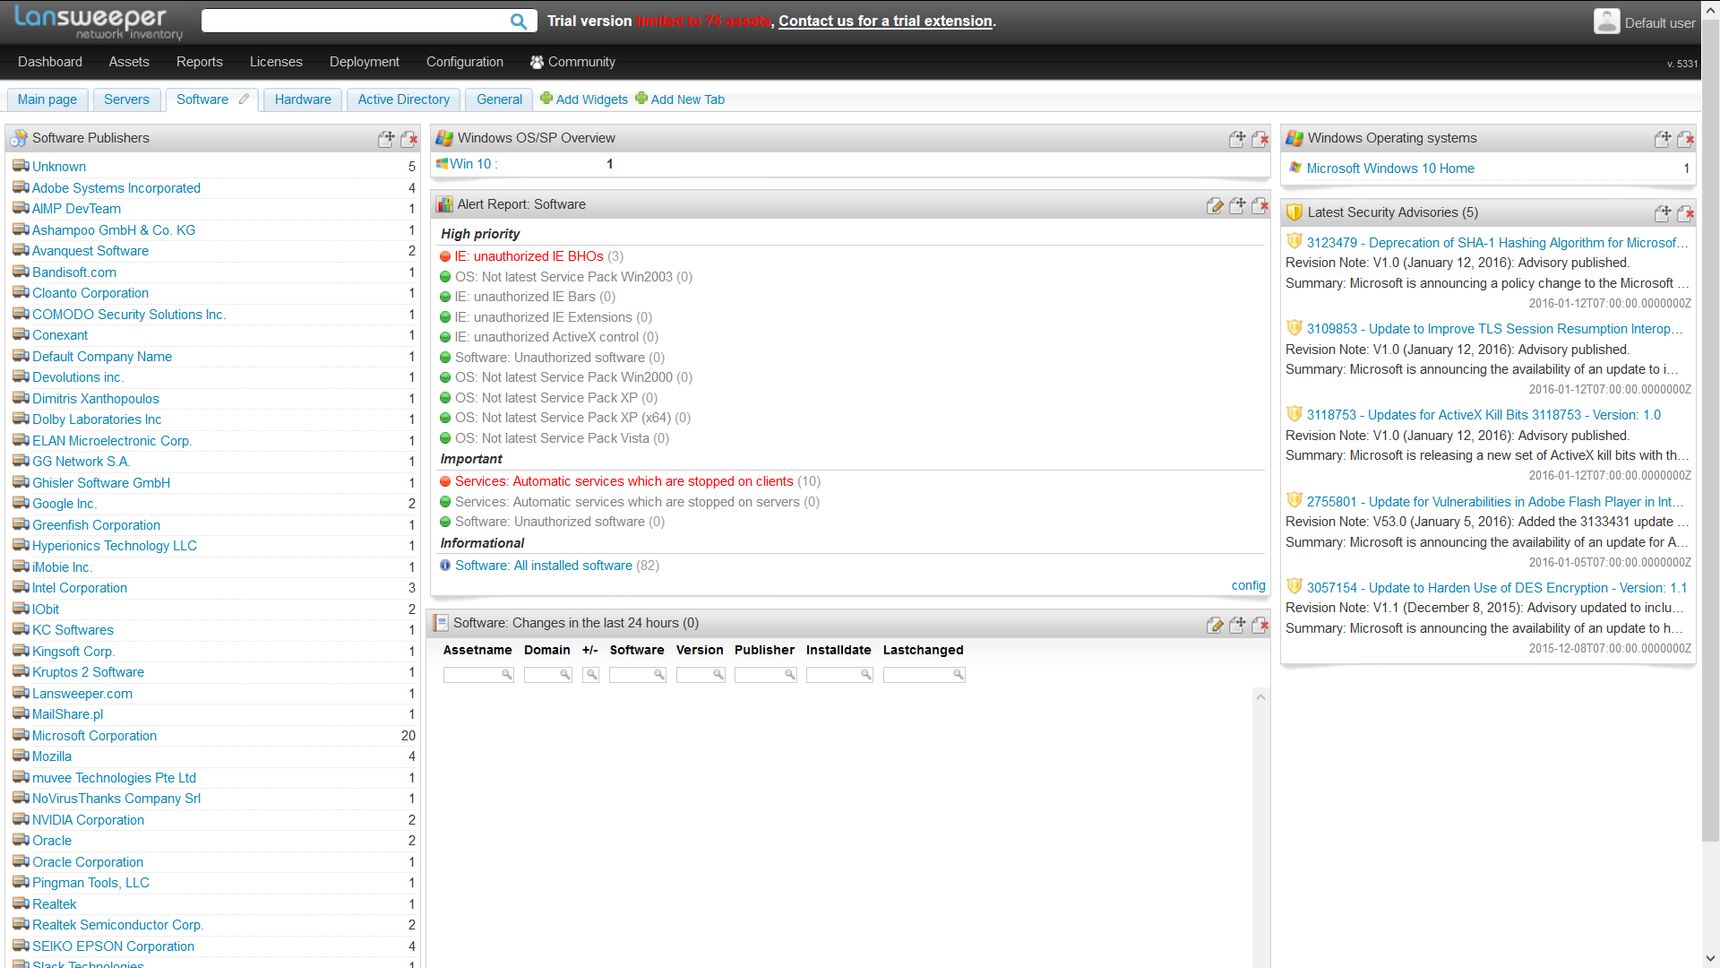Click the Lansweeper logo
The image size is (1720, 968).
(98, 22)
